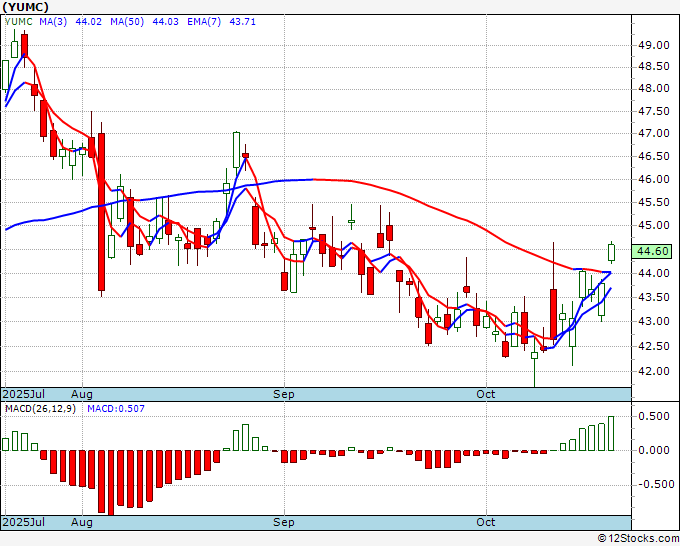Click the 42.50 price axis label
Screen dimensions: 680x546
653,347
